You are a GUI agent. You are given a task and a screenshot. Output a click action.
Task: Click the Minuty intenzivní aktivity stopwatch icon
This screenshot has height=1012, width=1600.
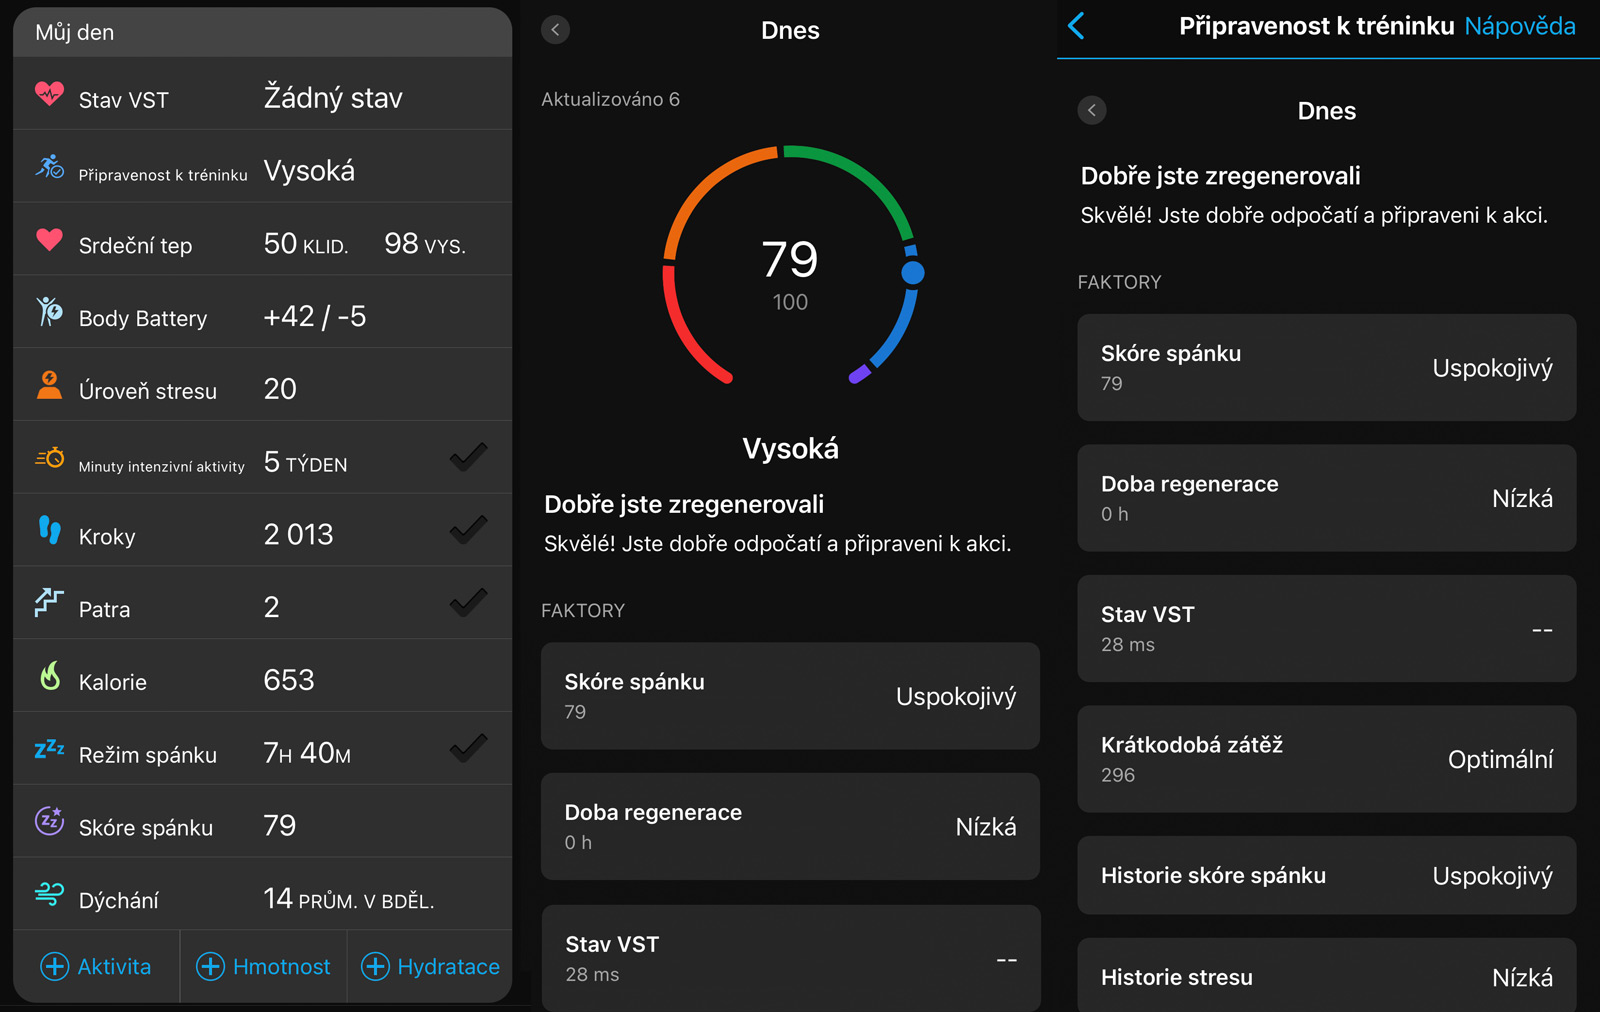pos(49,458)
